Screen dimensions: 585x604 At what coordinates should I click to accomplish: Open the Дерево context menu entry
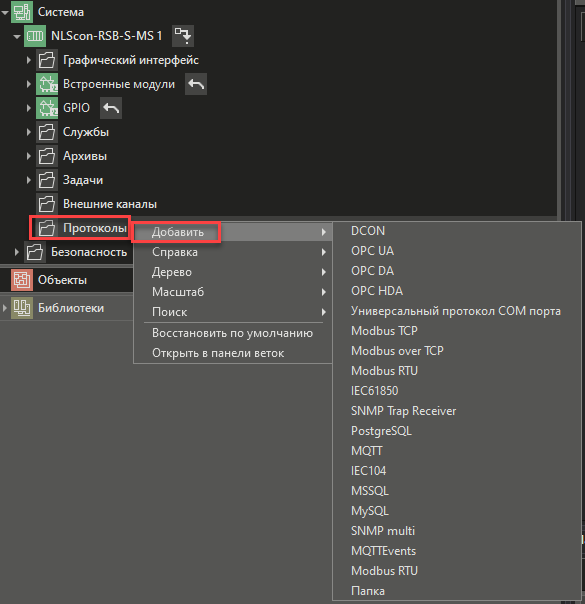(233, 272)
